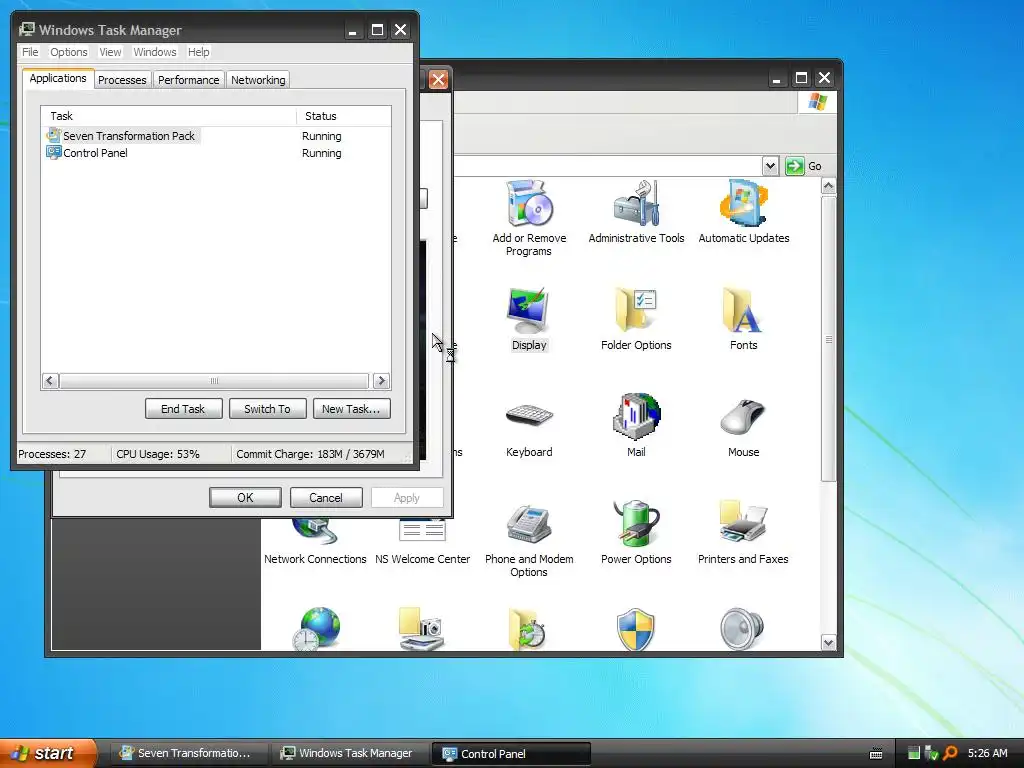Click the Task column header

click(168, 116)
